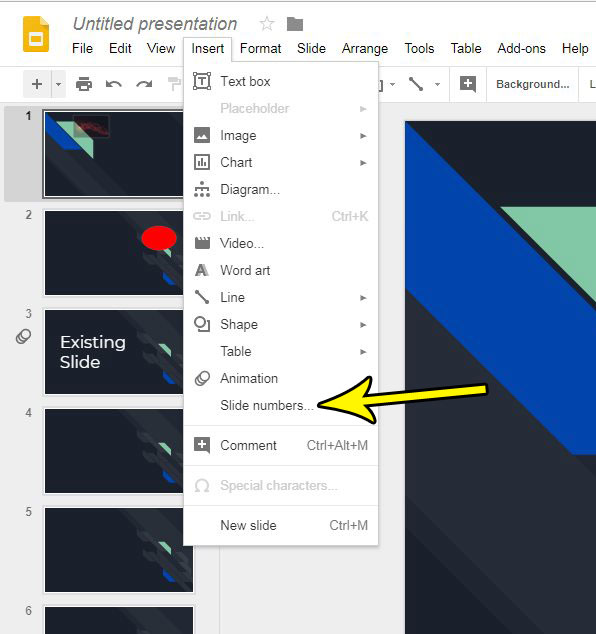Expand the shape tool dropdown arrow

coord(392,85)
